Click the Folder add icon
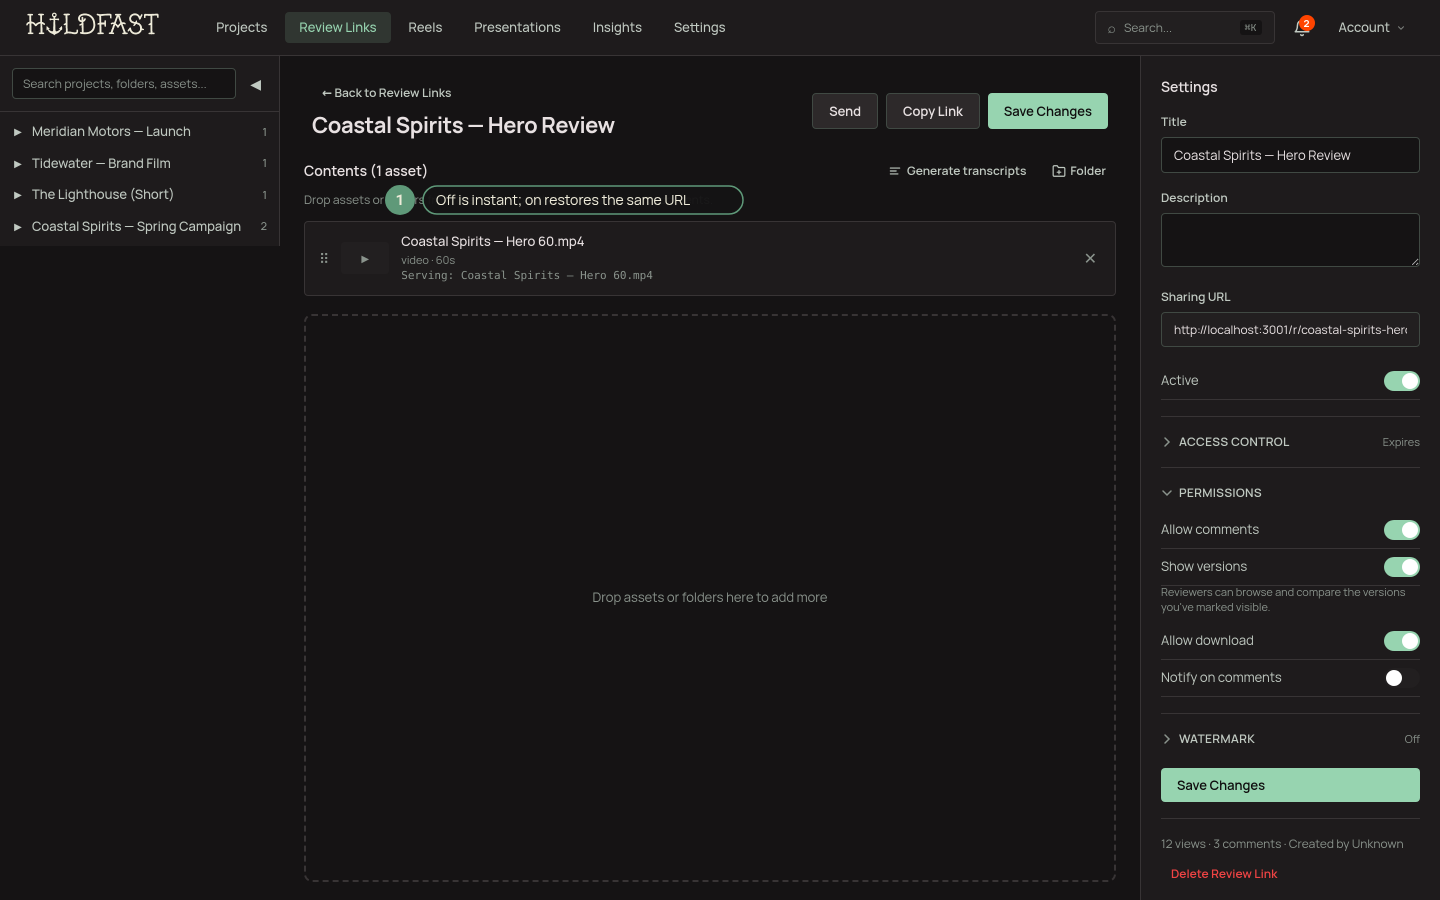The height and width of the screenshot is (900, 1440). [1058, 171]
